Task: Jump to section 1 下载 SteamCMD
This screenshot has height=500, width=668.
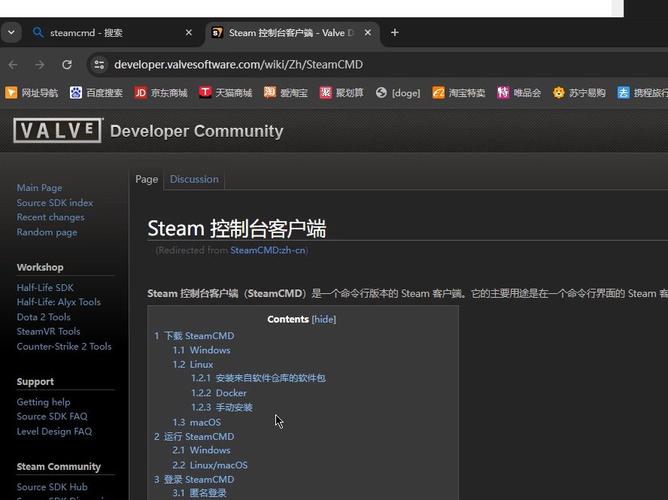Action: point(194,336)
